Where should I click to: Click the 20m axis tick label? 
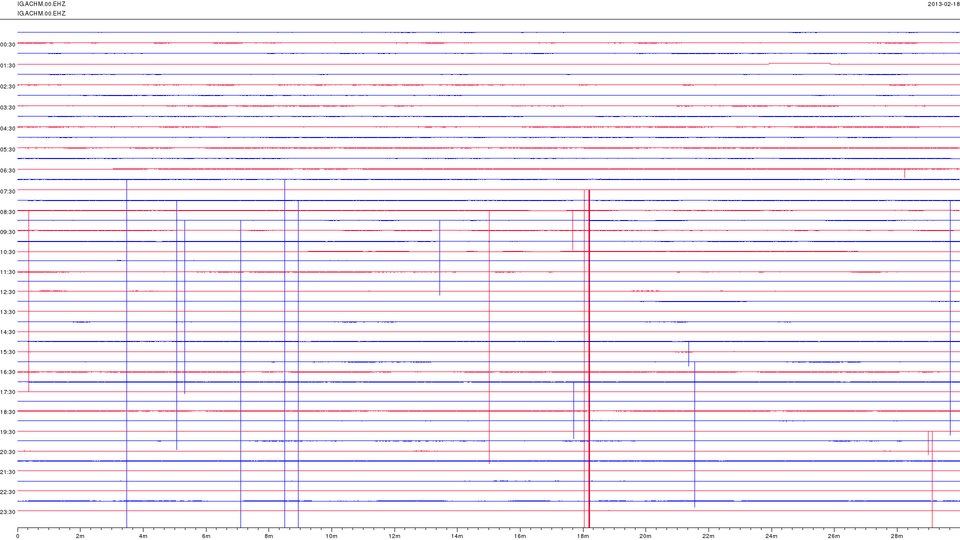pos(645,536)
